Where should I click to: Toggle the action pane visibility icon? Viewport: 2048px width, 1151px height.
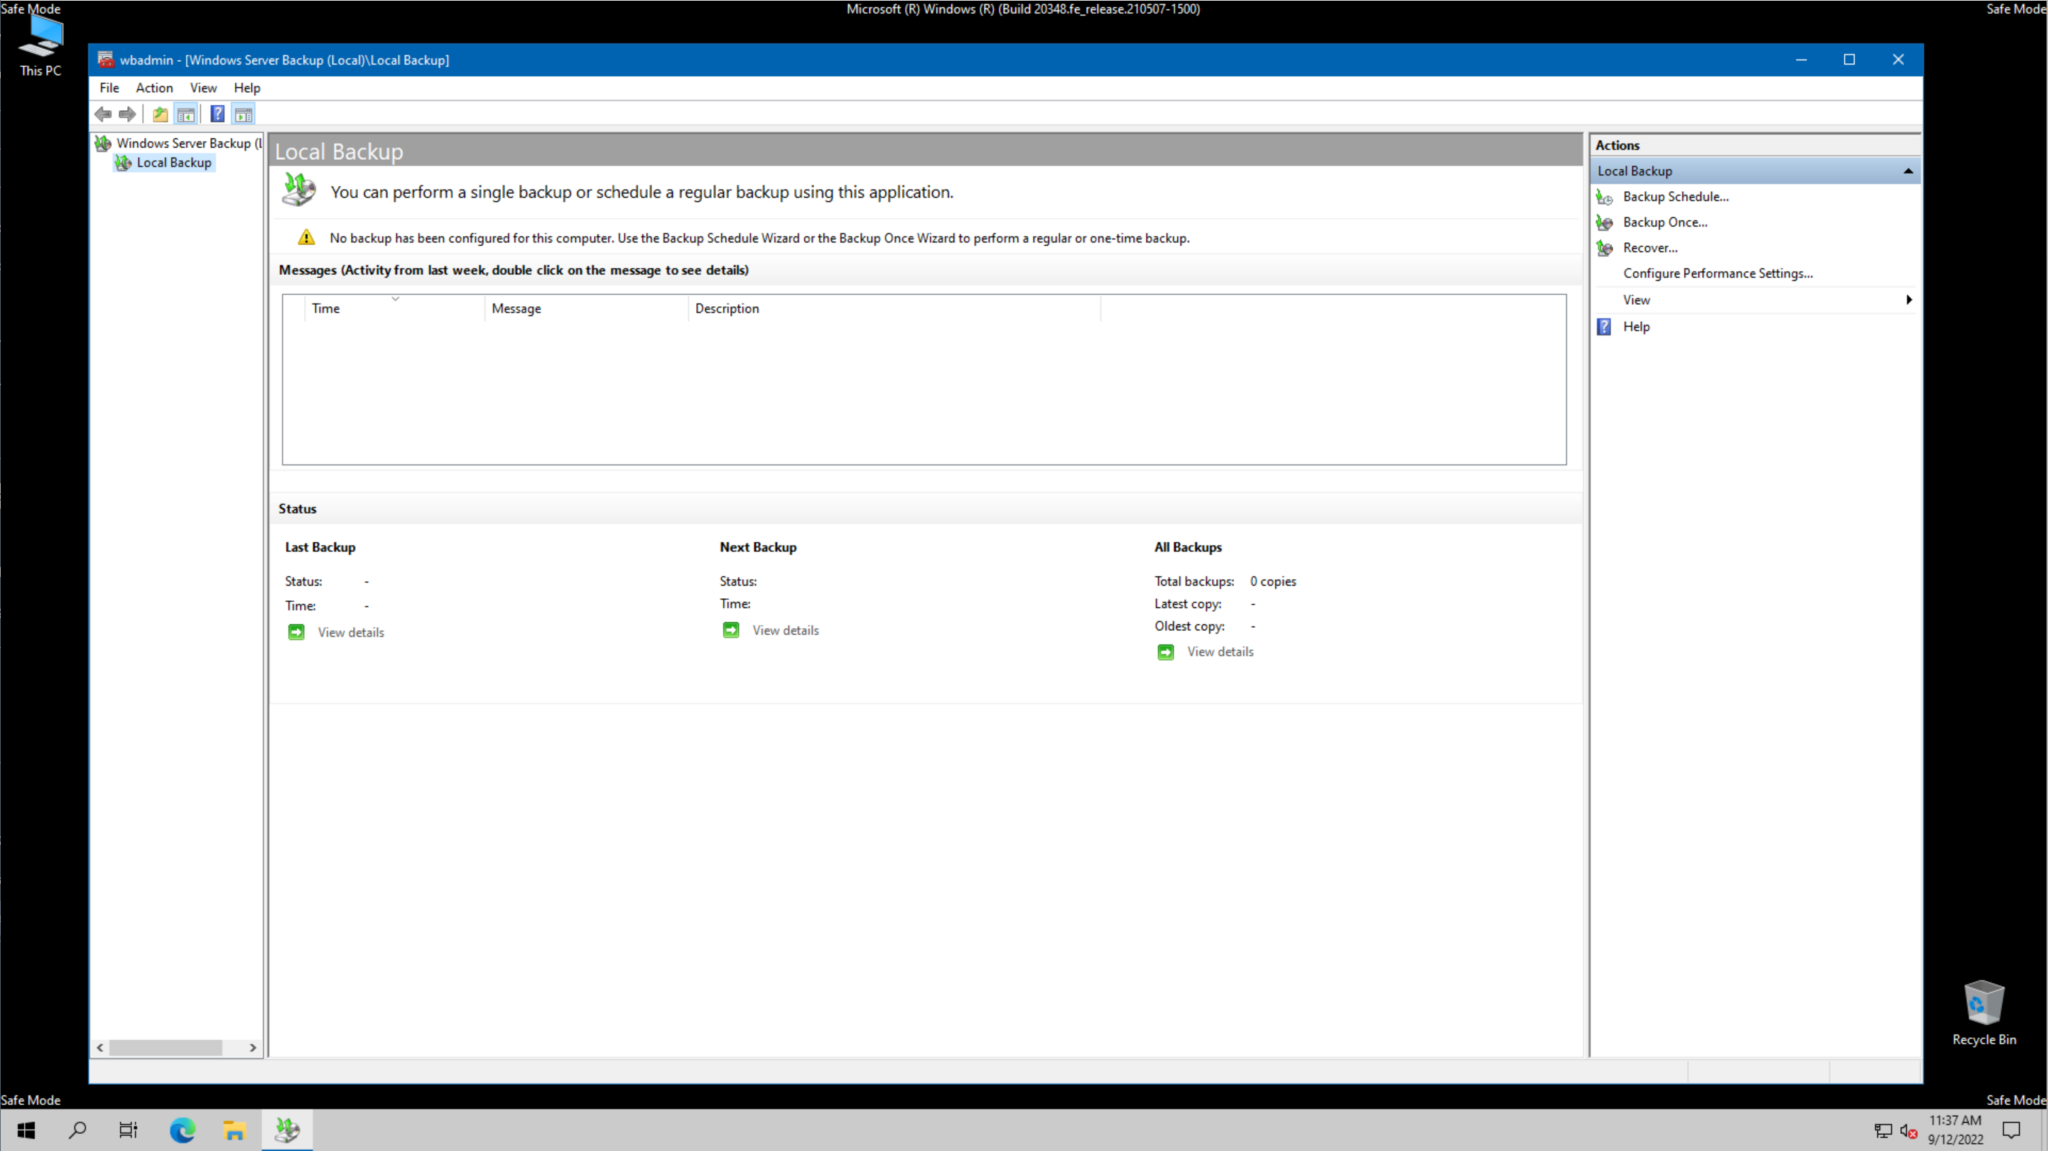(242, 113)
